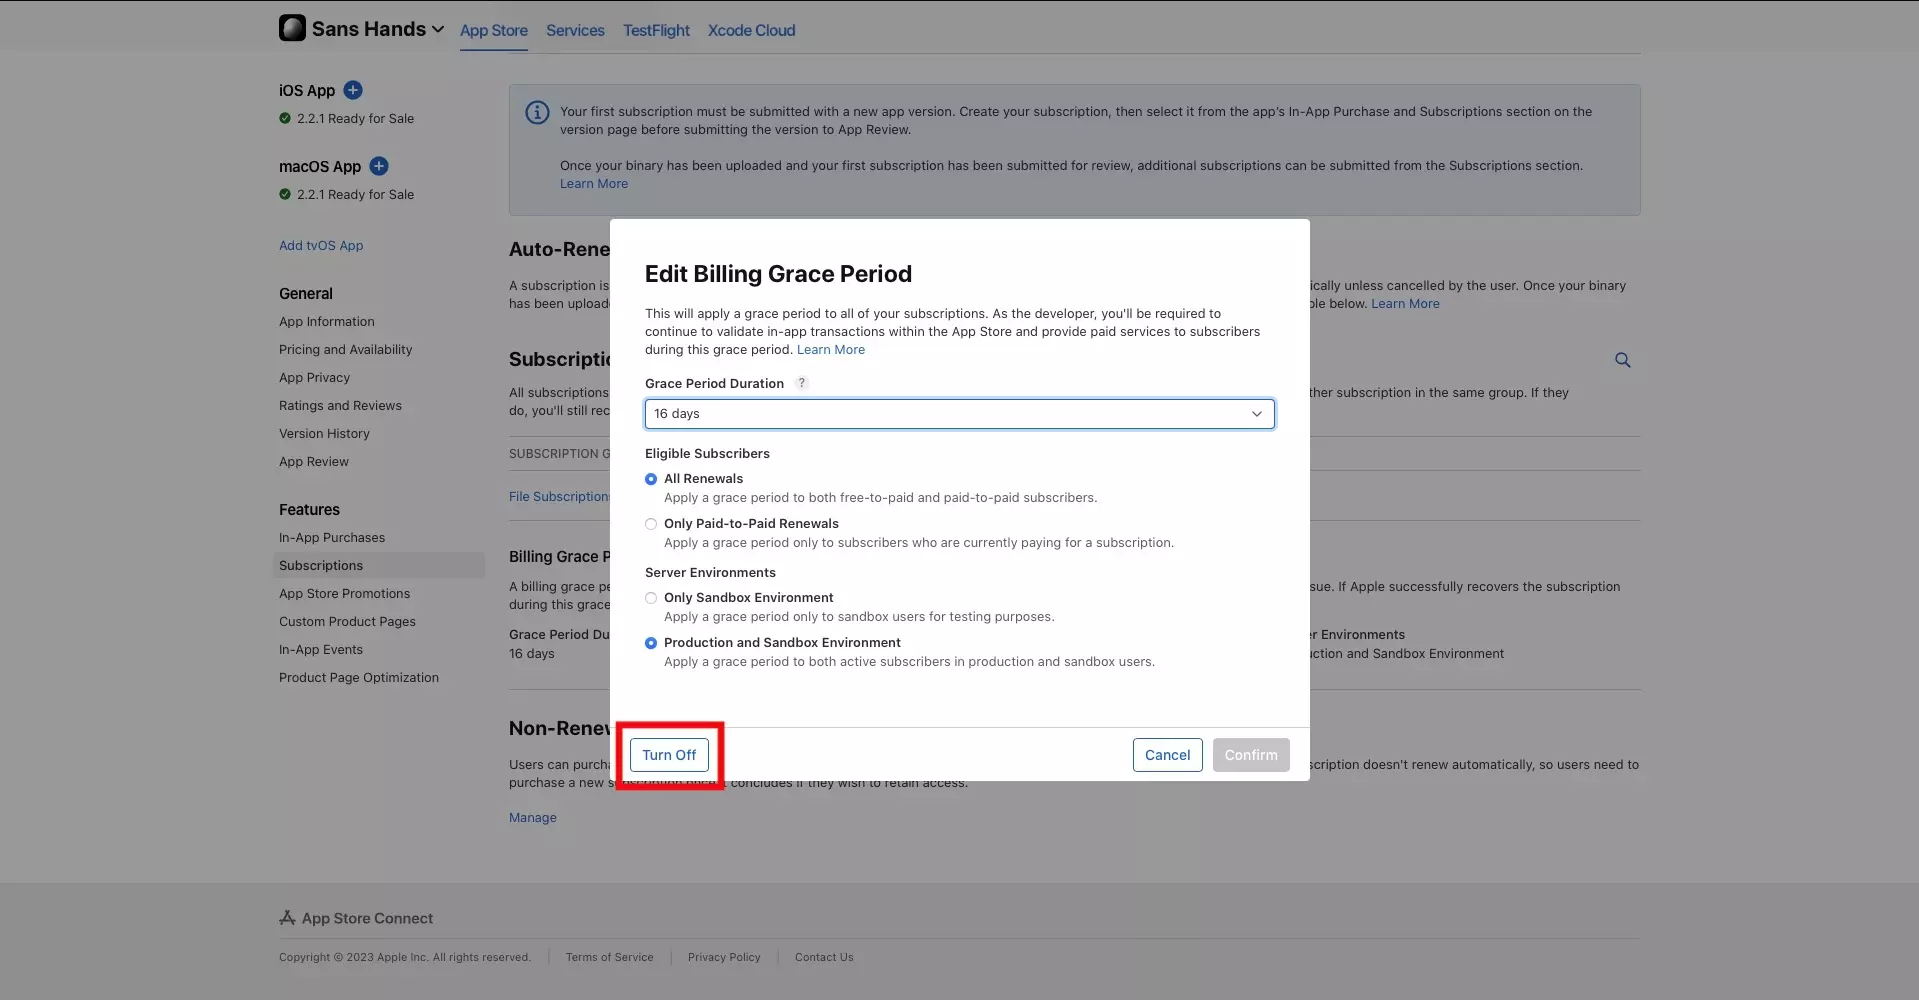
Task: Open the TestFlight tab
Action: (656, 30)
